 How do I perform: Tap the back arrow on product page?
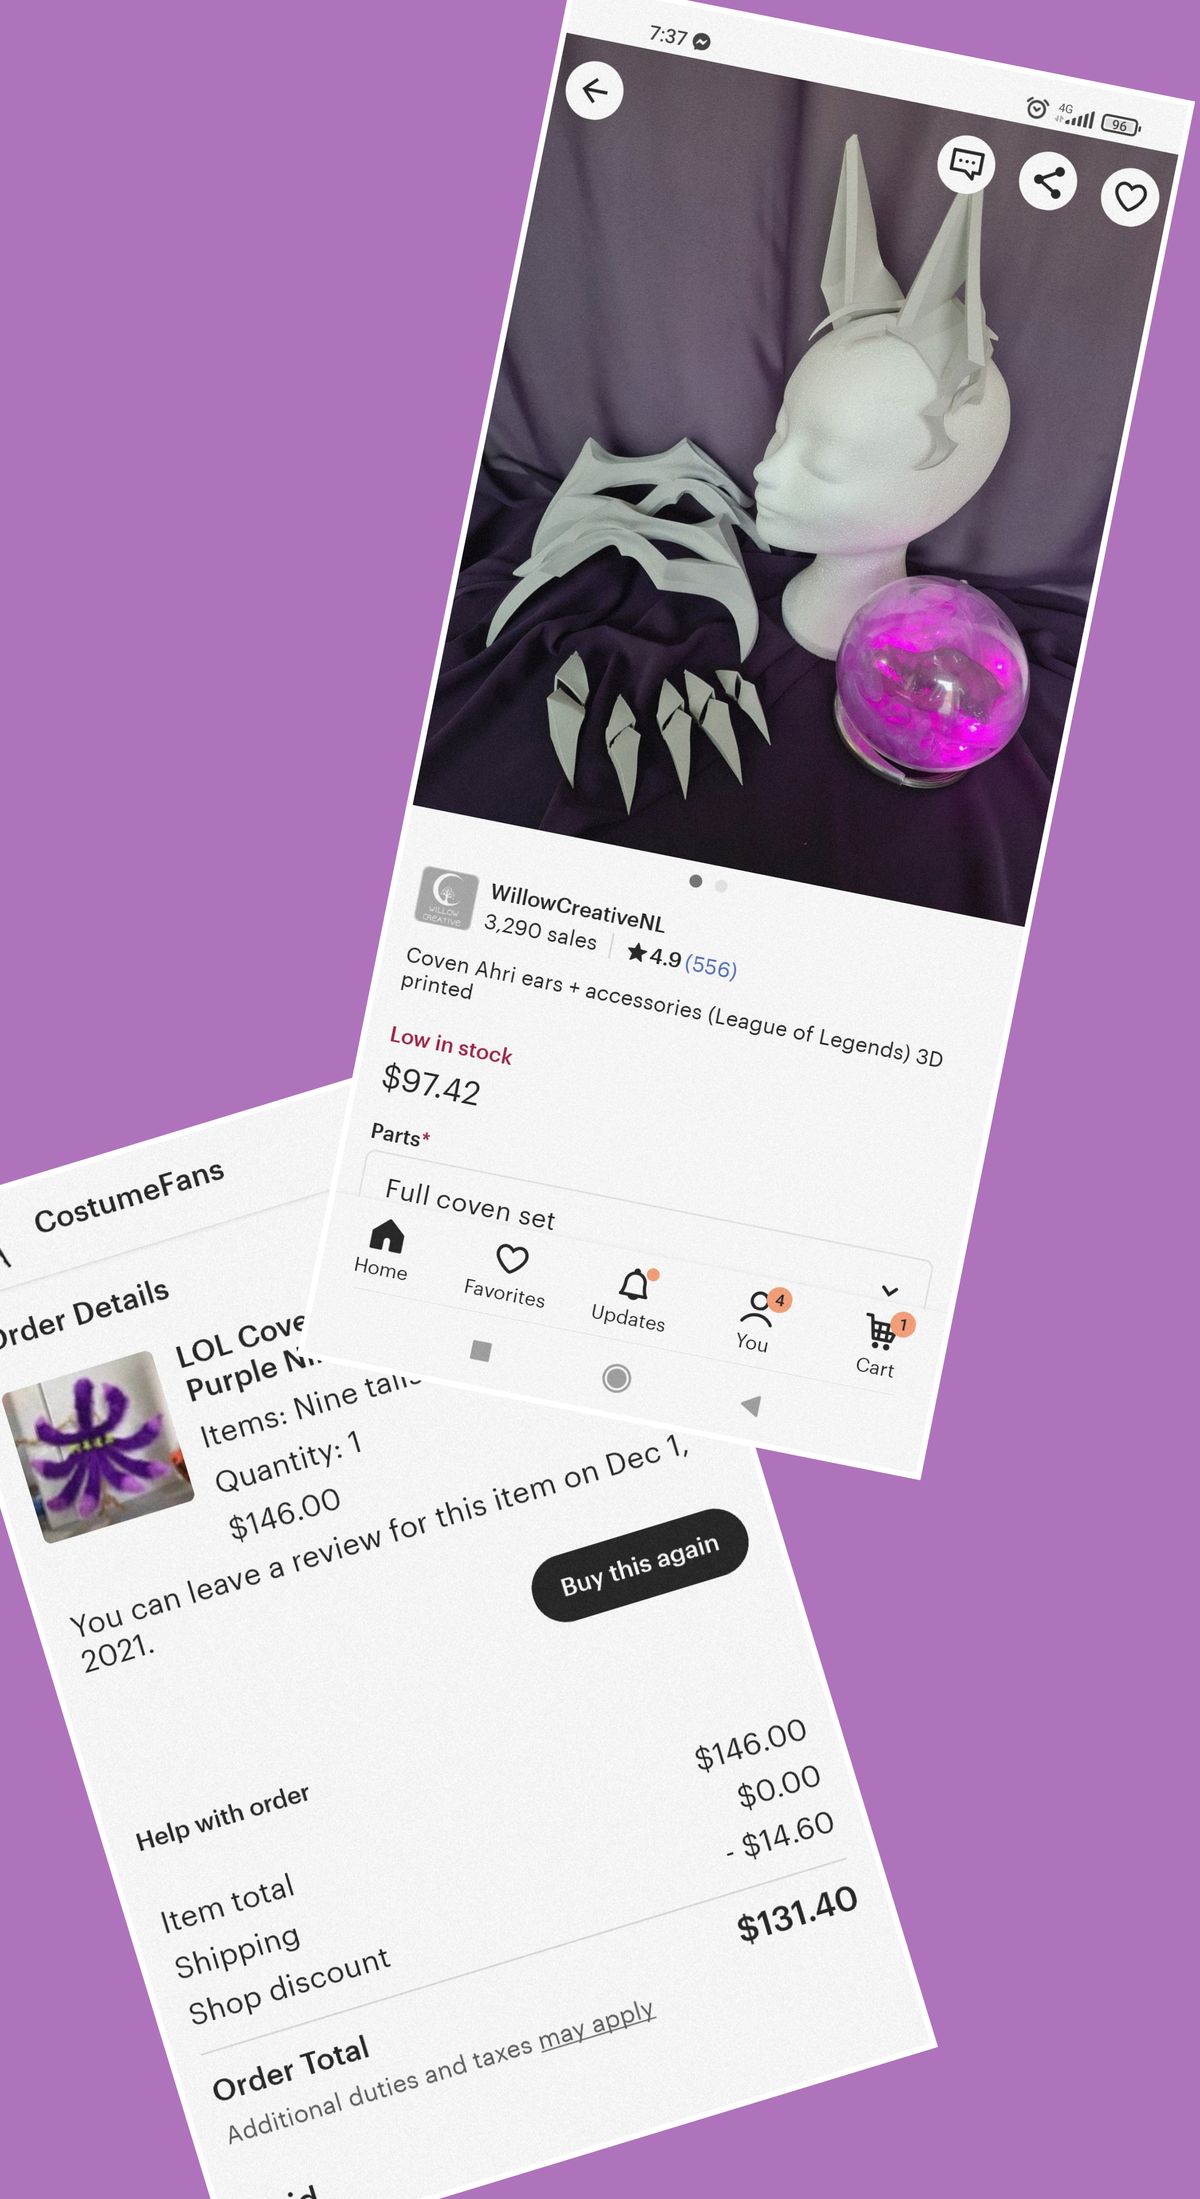(x=595, y=91)
